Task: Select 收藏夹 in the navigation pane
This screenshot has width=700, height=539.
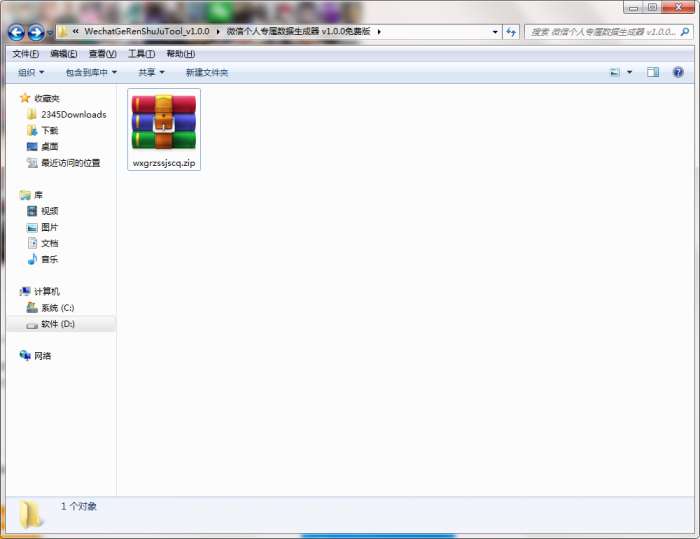Action: pos(47,98)
